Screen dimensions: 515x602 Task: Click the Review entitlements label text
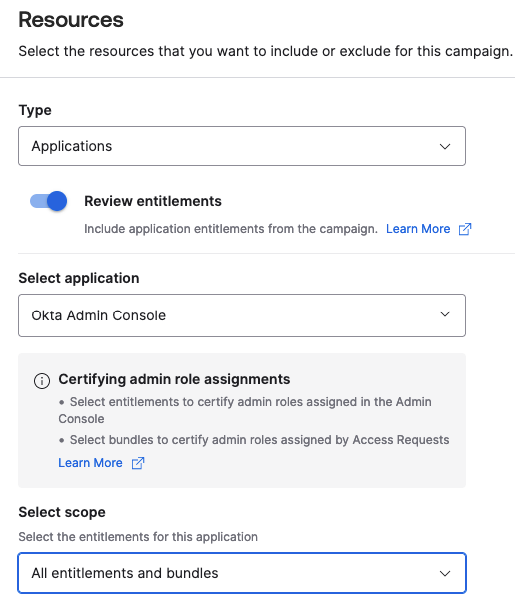tap(153, 201)
